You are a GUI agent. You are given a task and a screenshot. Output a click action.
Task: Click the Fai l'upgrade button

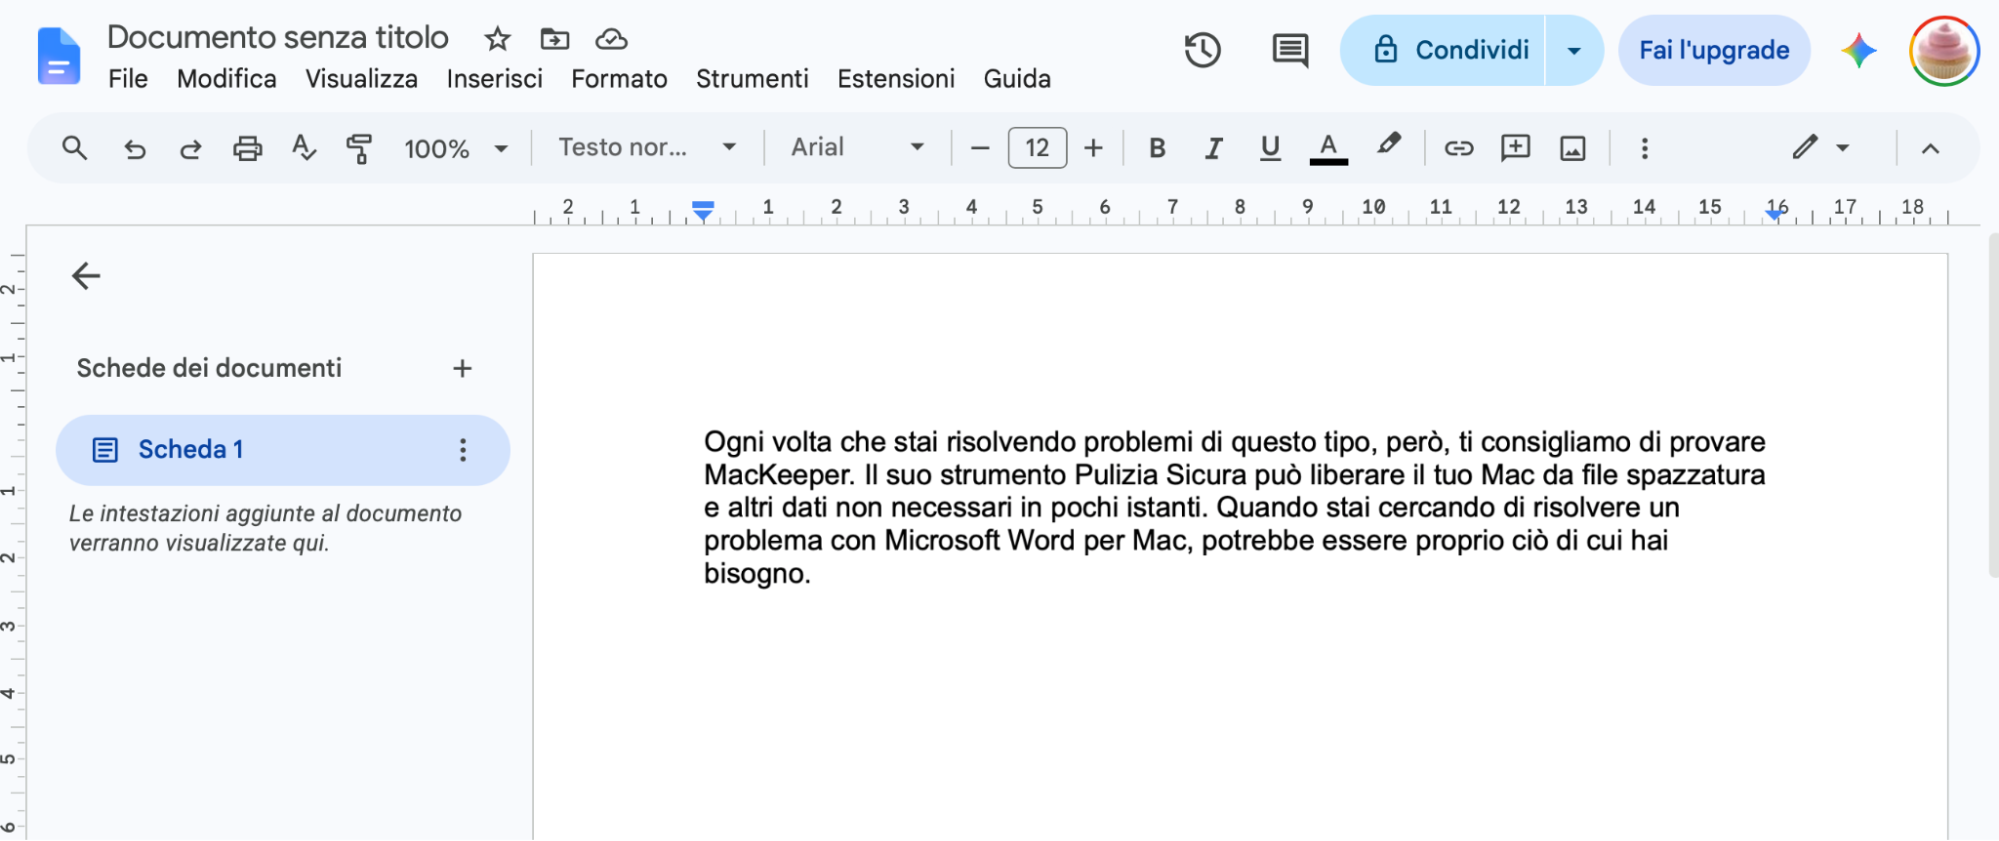1714,50
